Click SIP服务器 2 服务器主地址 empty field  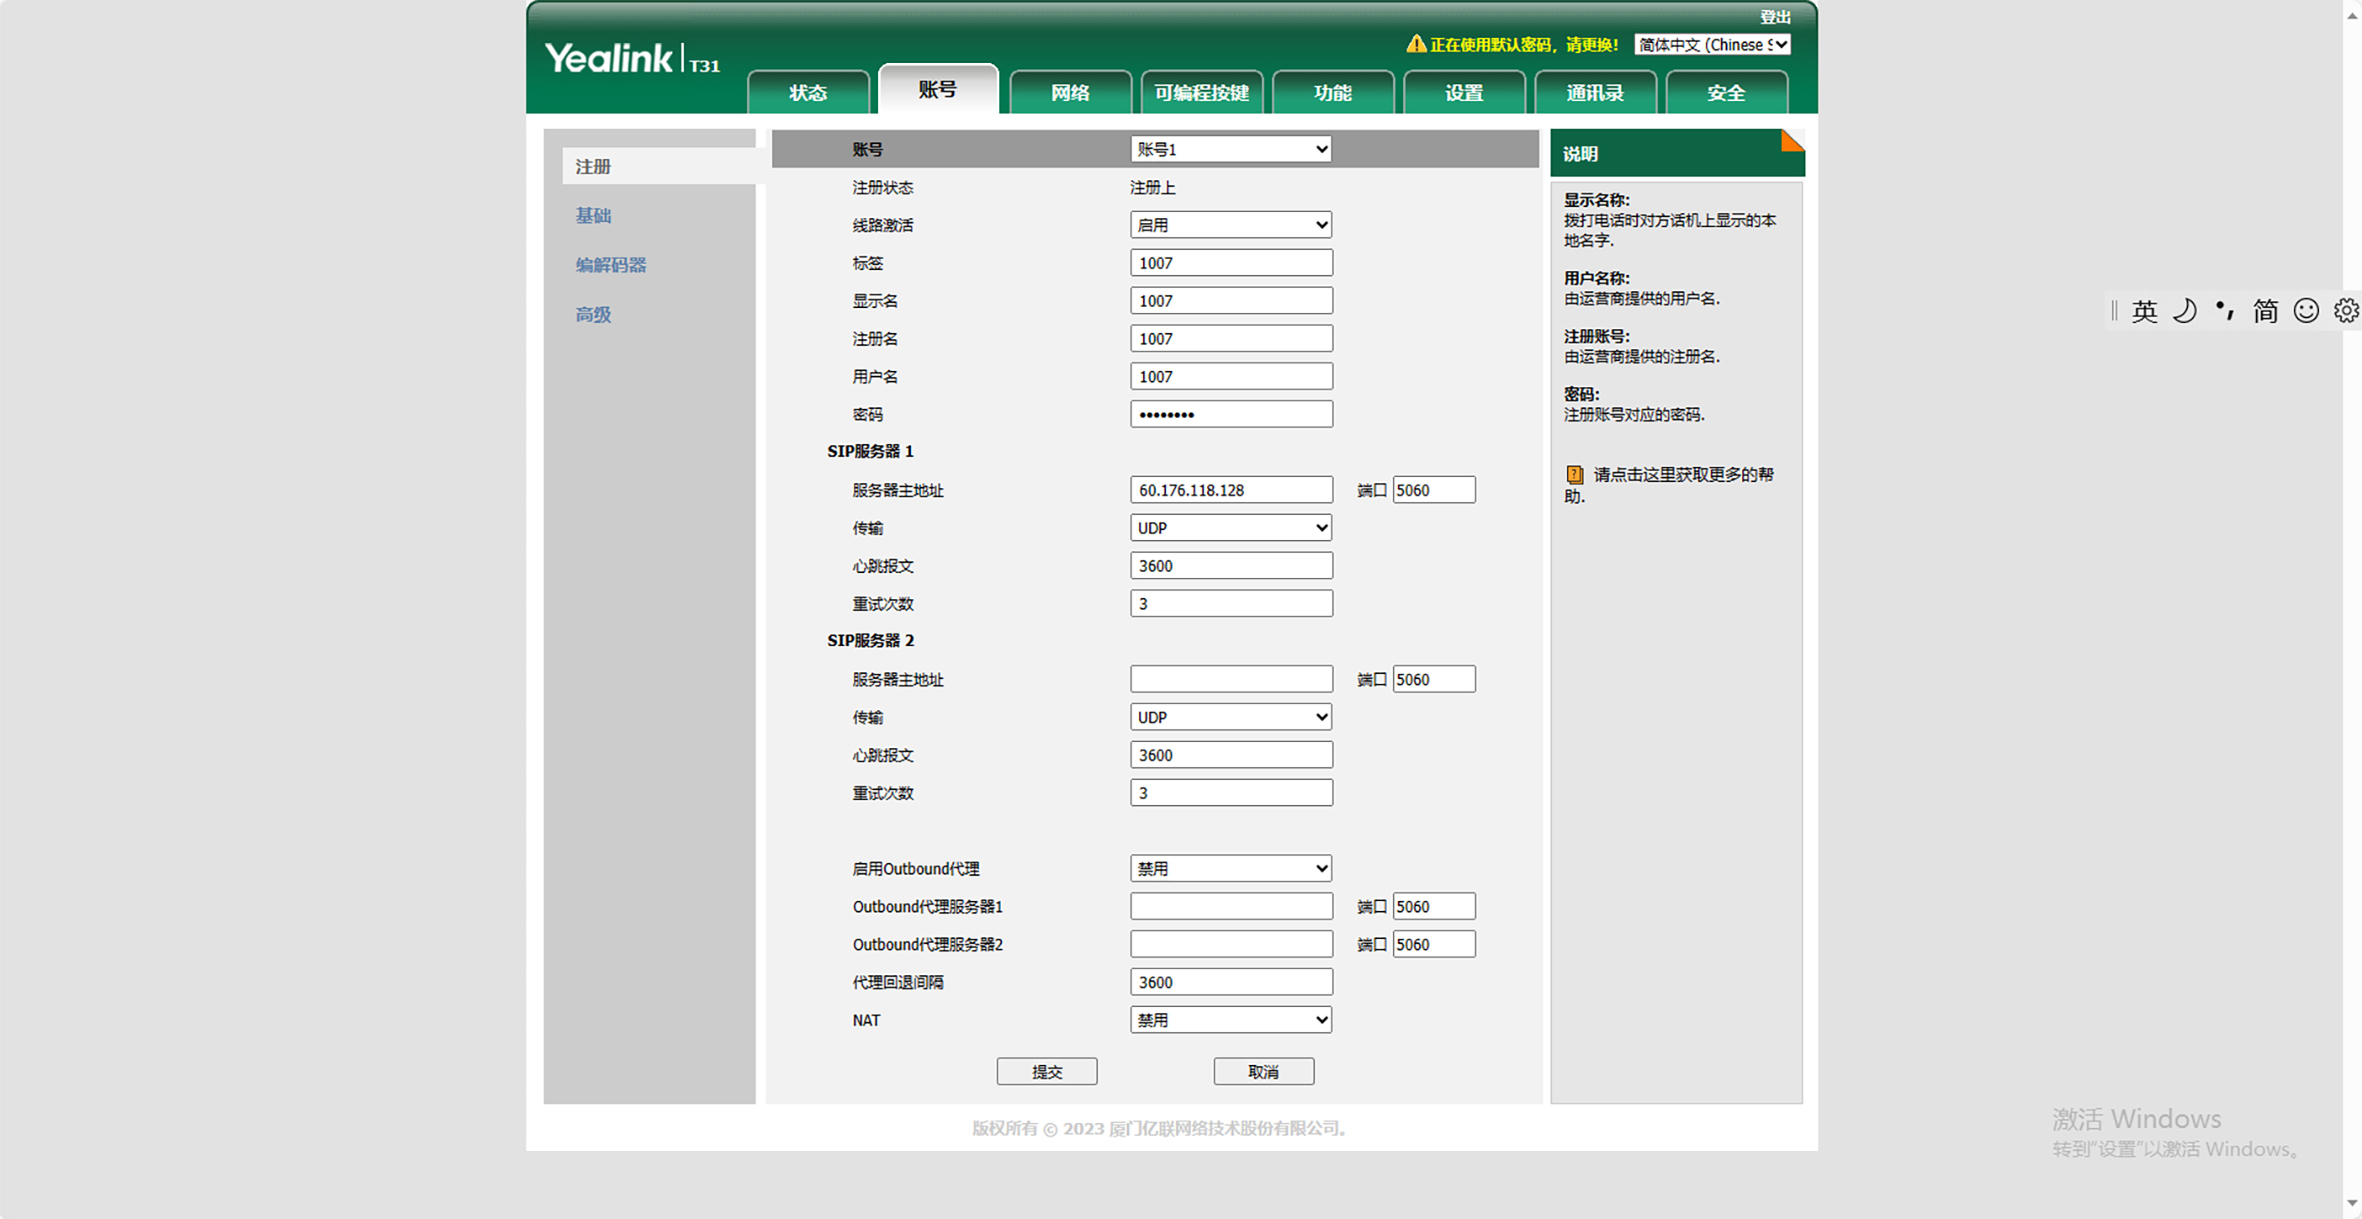1231,679
